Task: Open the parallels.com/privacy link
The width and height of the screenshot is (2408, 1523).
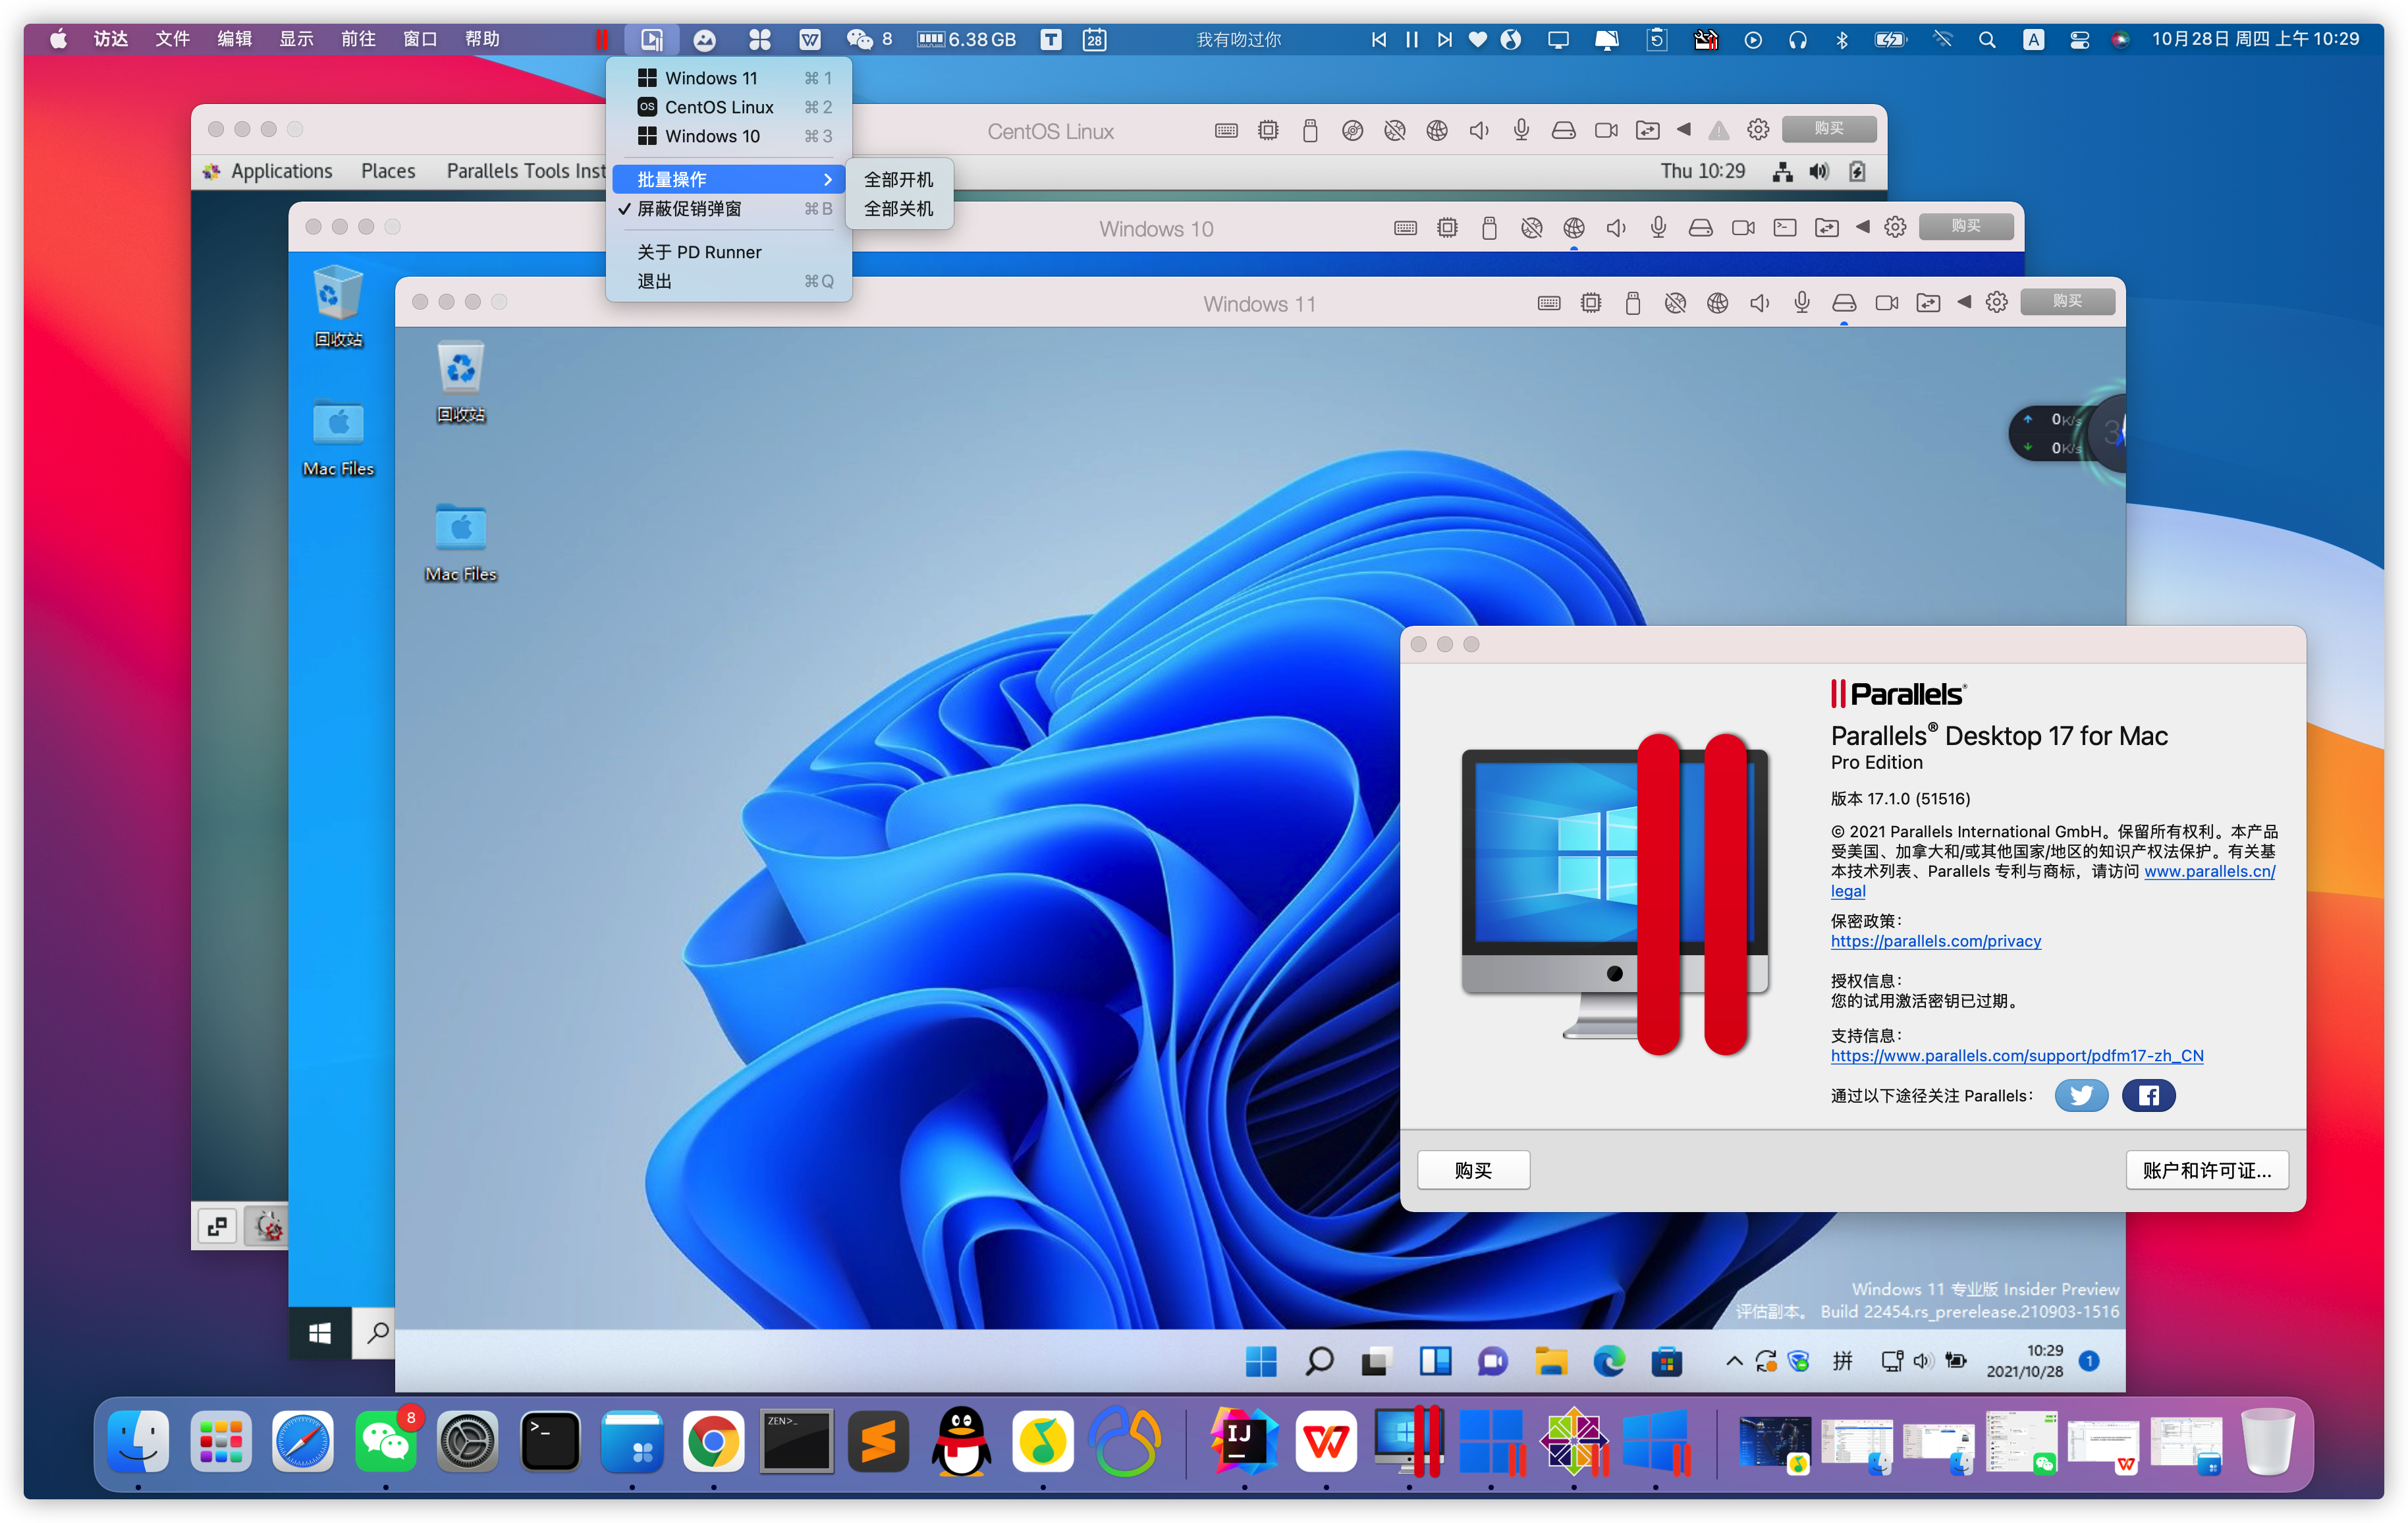Action: click(x=1935, y=941)
